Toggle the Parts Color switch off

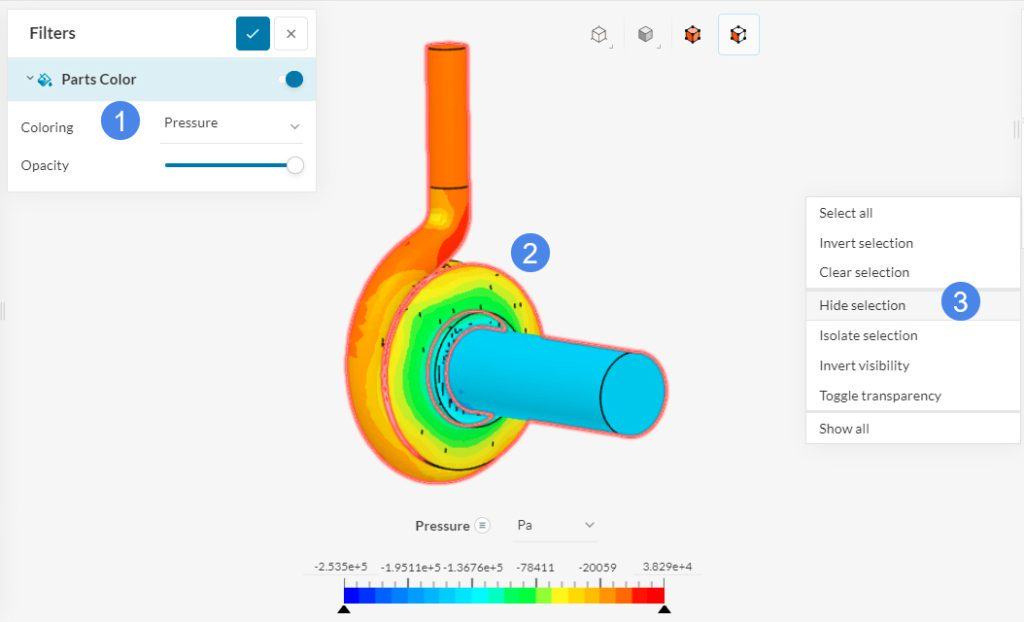tap(292, 79)
